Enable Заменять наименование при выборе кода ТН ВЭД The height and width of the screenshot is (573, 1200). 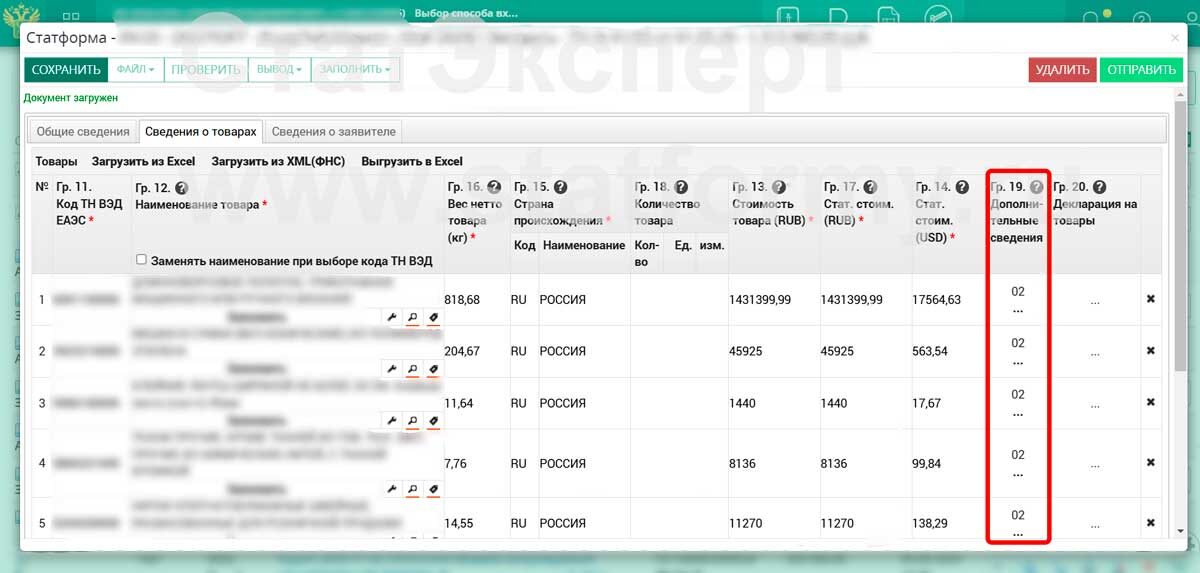tap(141, 260)
